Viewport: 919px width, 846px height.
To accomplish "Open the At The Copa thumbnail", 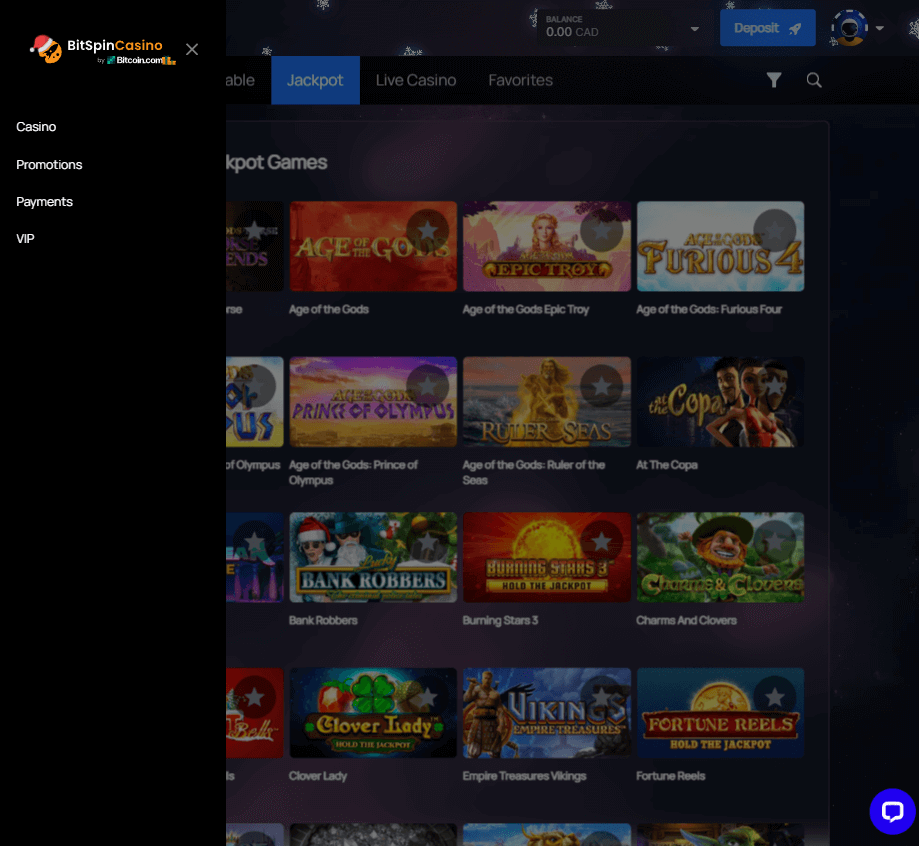I will (x=720, y=402).
